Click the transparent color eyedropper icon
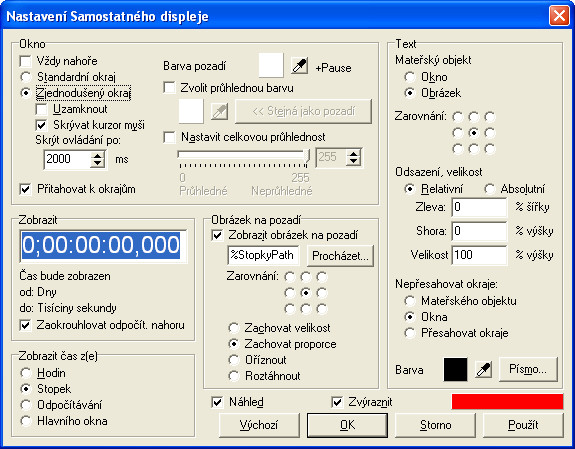Image resolution: width=575 pixels, height=449 pixels. (x=219, y=111)
